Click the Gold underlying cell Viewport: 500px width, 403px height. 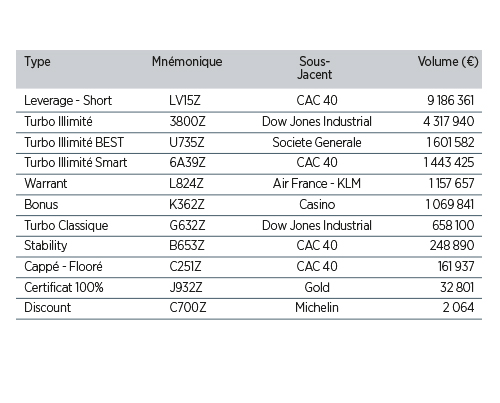pos(317,287)
